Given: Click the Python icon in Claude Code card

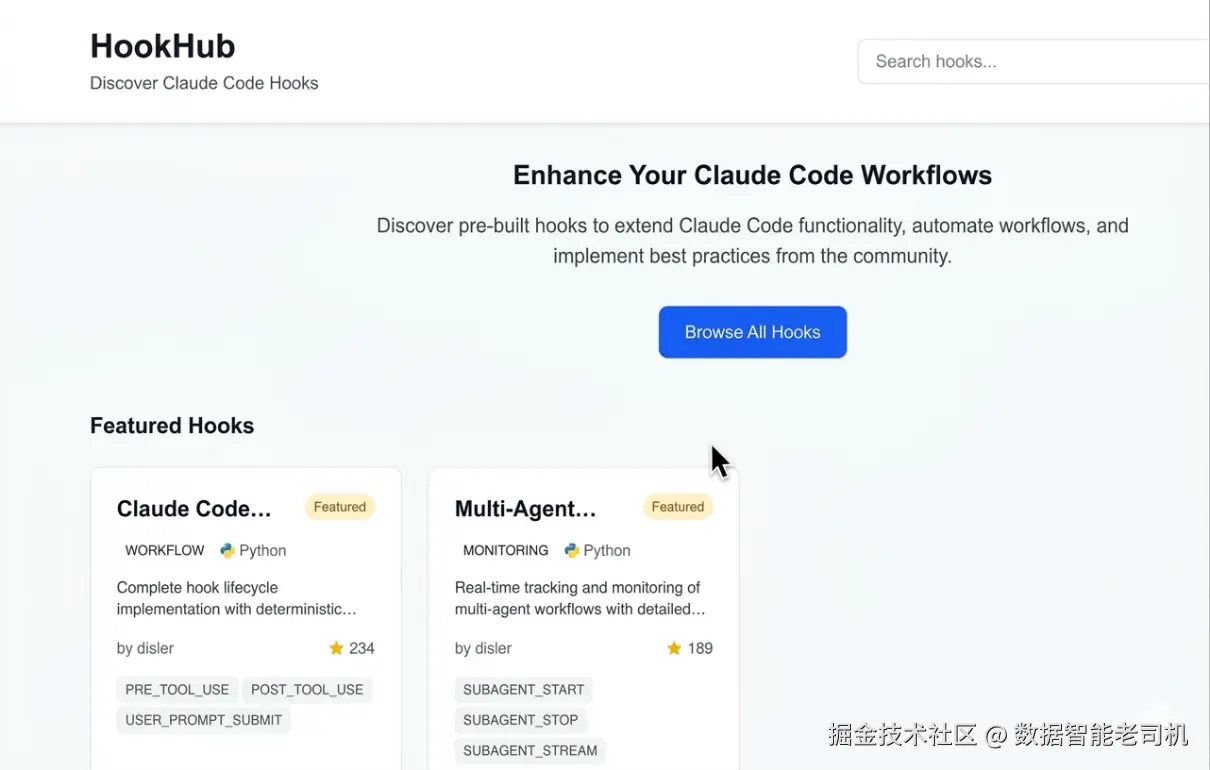Looking at the screenshot, I should [x=227, y=550].
